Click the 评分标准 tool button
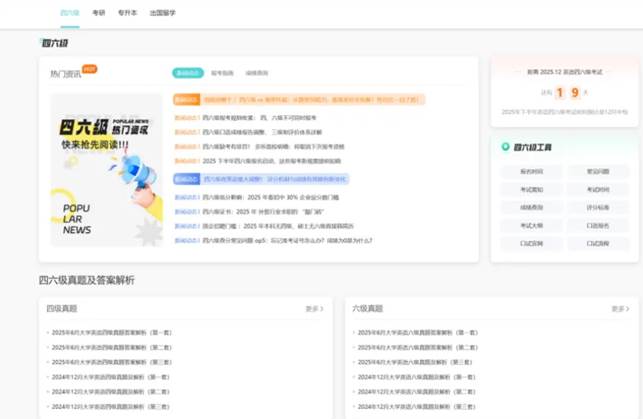Screen dimensions: 643x419 tap(598, 207)
